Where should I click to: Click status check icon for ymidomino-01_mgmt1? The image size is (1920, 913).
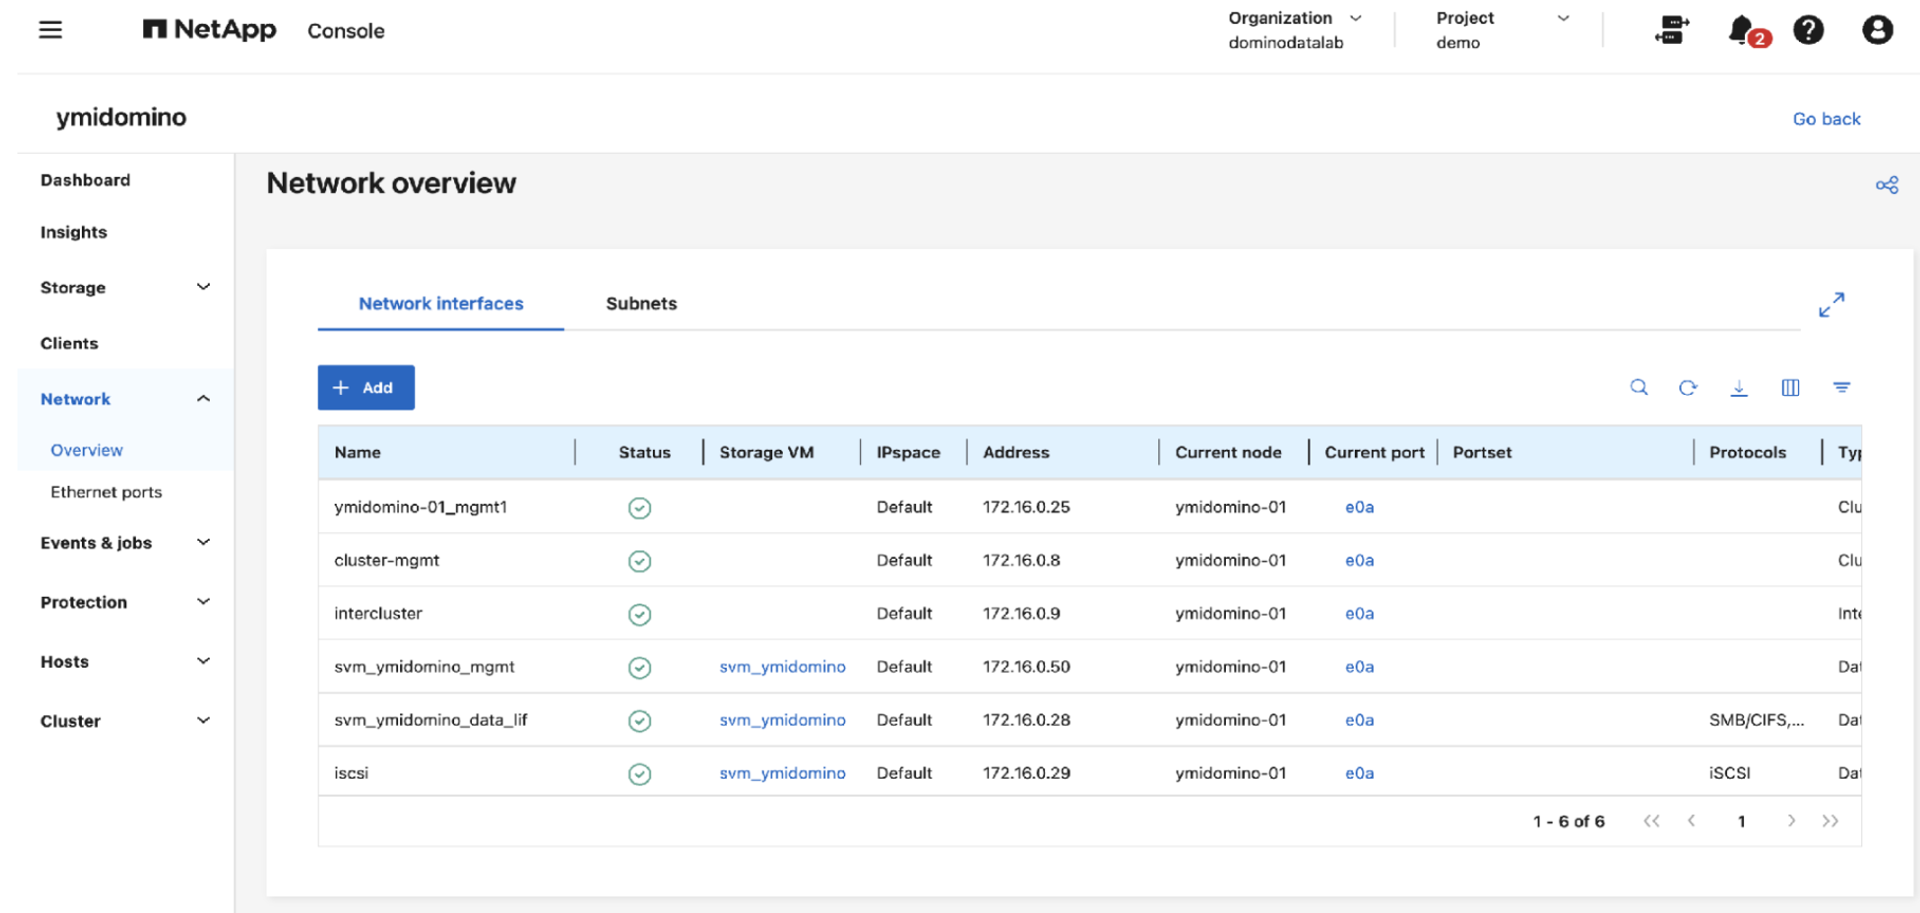point(640,508)
